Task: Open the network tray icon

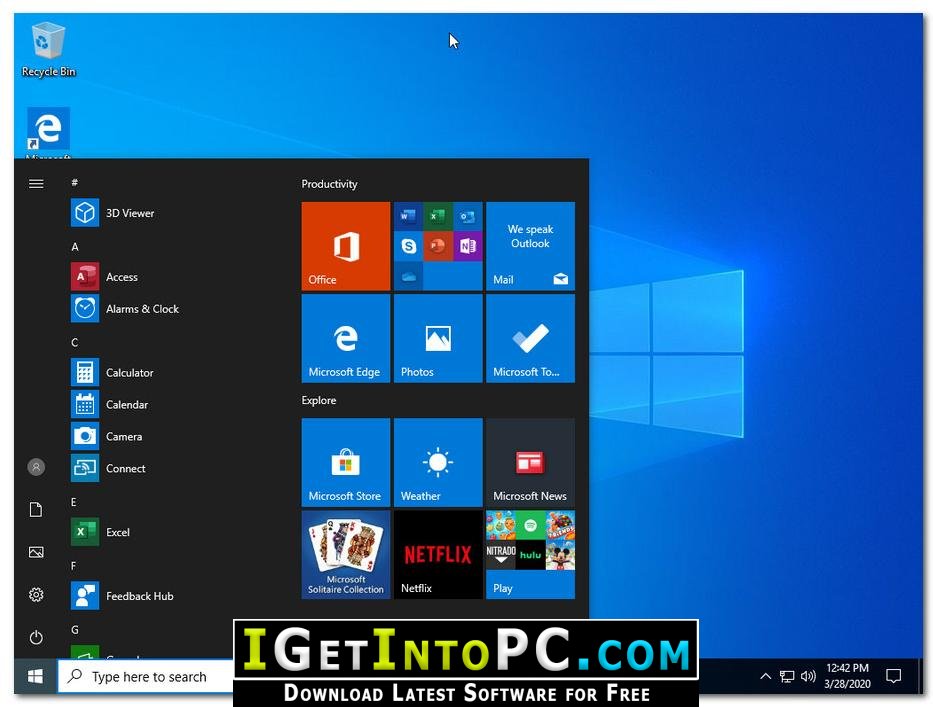Action: point(787,677)
